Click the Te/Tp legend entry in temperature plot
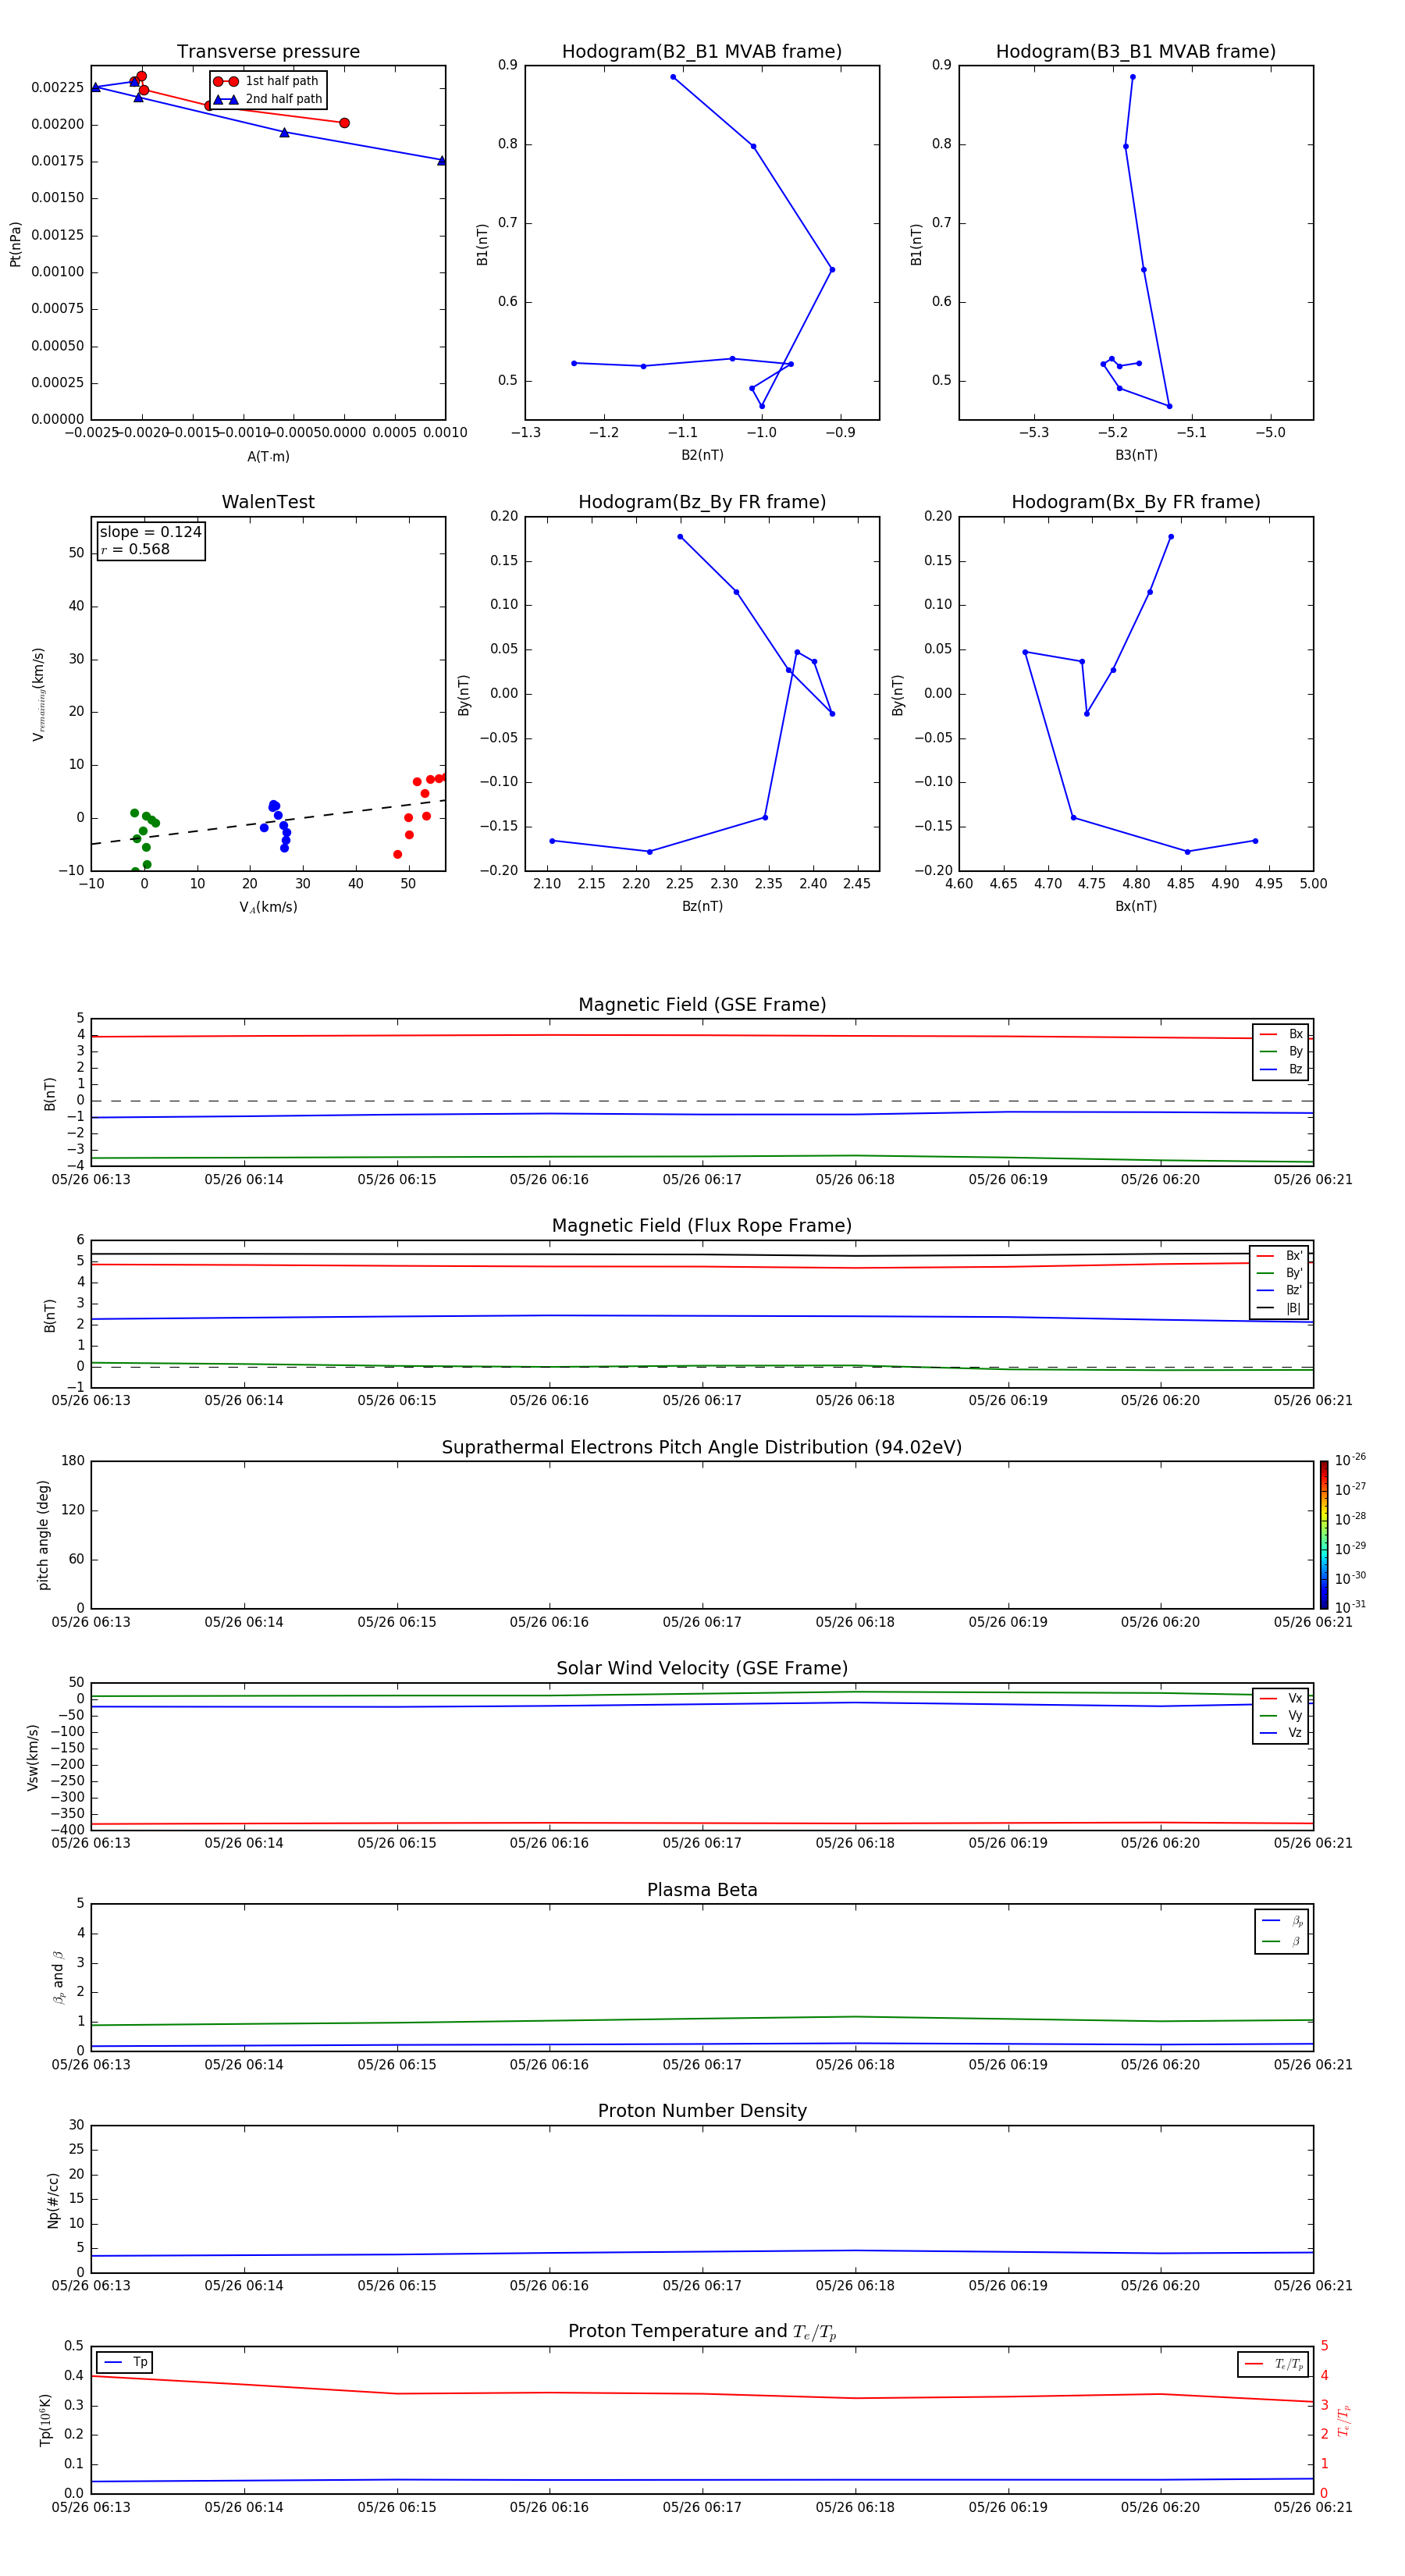Image resolution: width=1405 pixels, height=2576 pixels. click(x=1274, y=2364)
